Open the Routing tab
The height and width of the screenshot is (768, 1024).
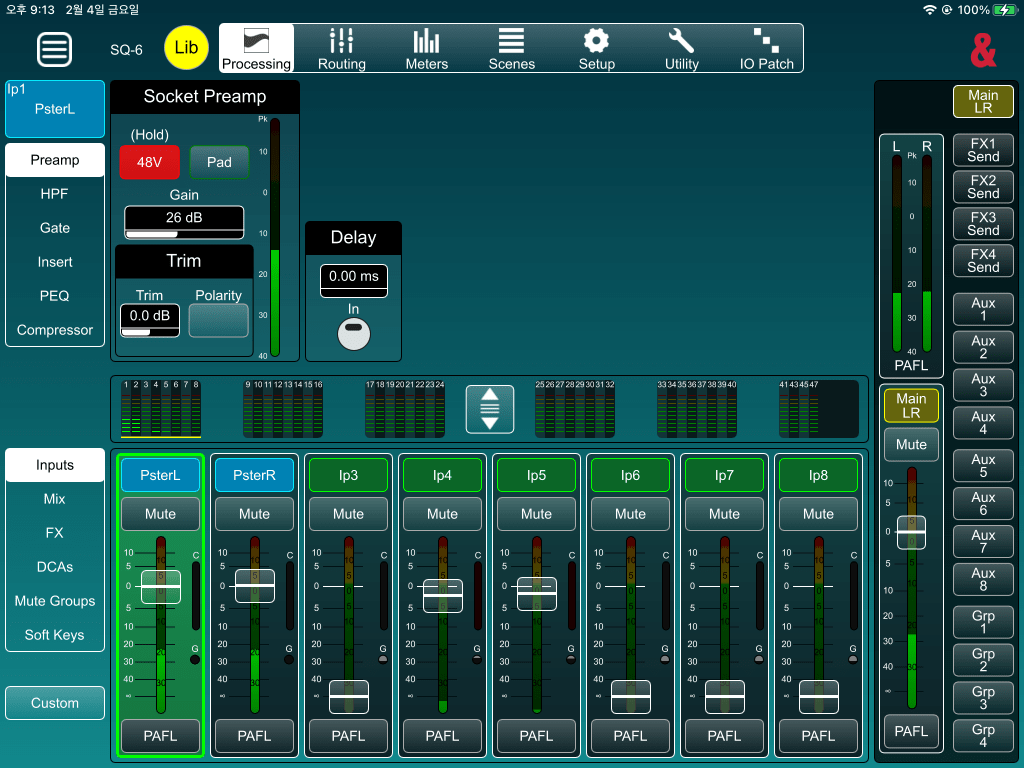(342, 48)
